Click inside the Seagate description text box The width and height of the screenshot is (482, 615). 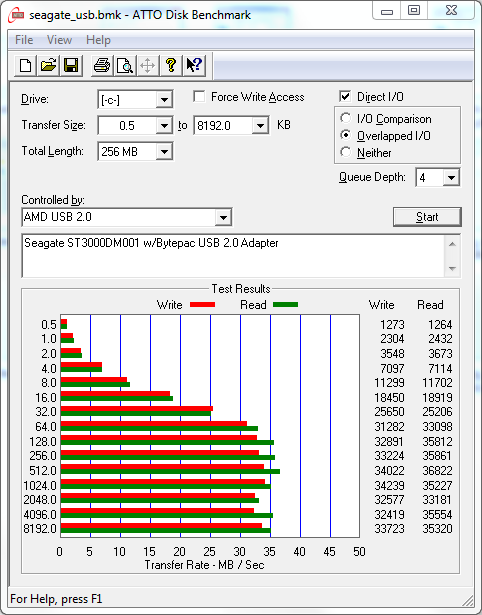click(233, 256)
